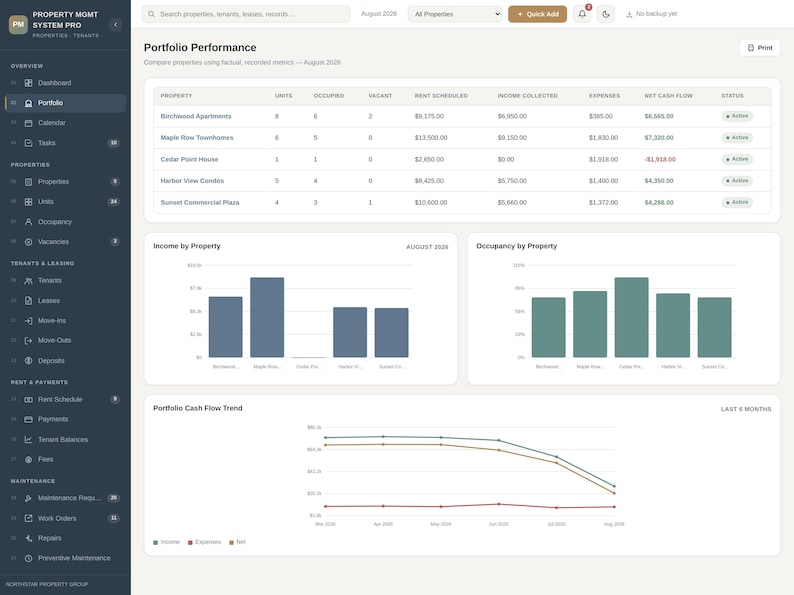Viewport: 794px width, 595px height.
Task: Focus the search properties input field
Action: coord(246,14)
